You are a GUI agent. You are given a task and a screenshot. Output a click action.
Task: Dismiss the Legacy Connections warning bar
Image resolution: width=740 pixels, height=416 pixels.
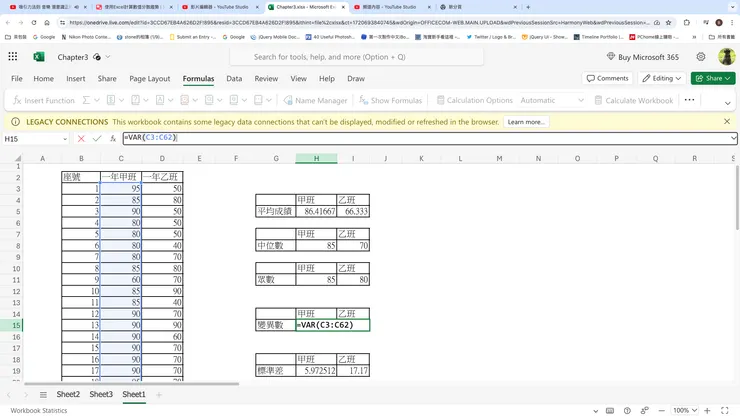click(727, 121)
